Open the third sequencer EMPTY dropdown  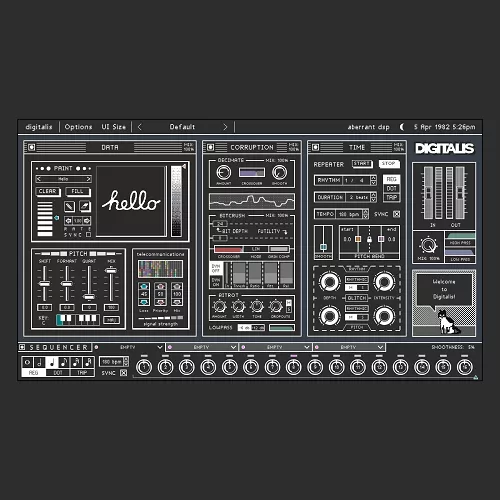(x=307, y=347)
